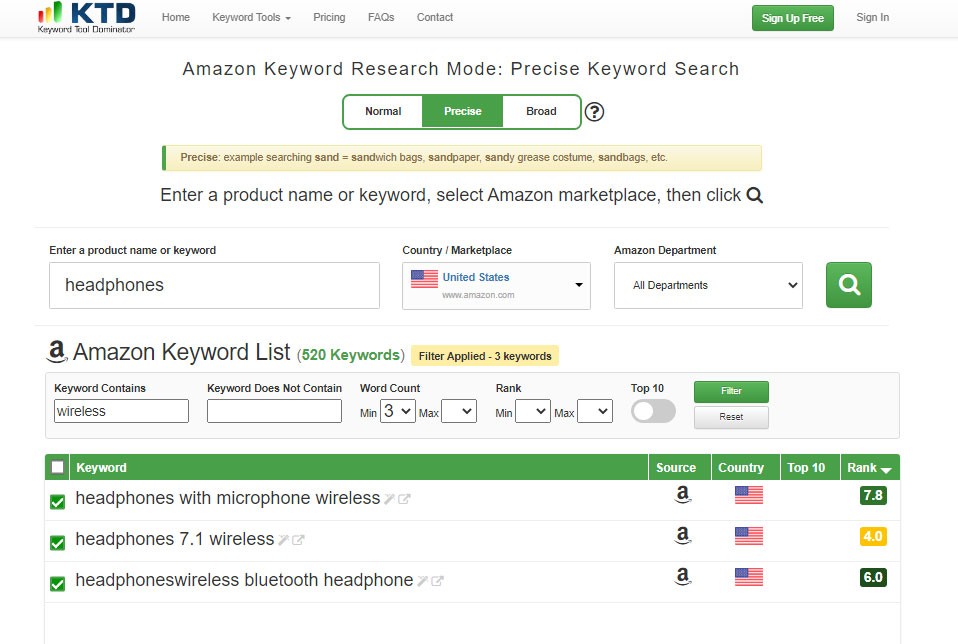This screenshot has width=958, height=644.
Task: Open the Amazon Department dropdown
Action: pos(708,285)
